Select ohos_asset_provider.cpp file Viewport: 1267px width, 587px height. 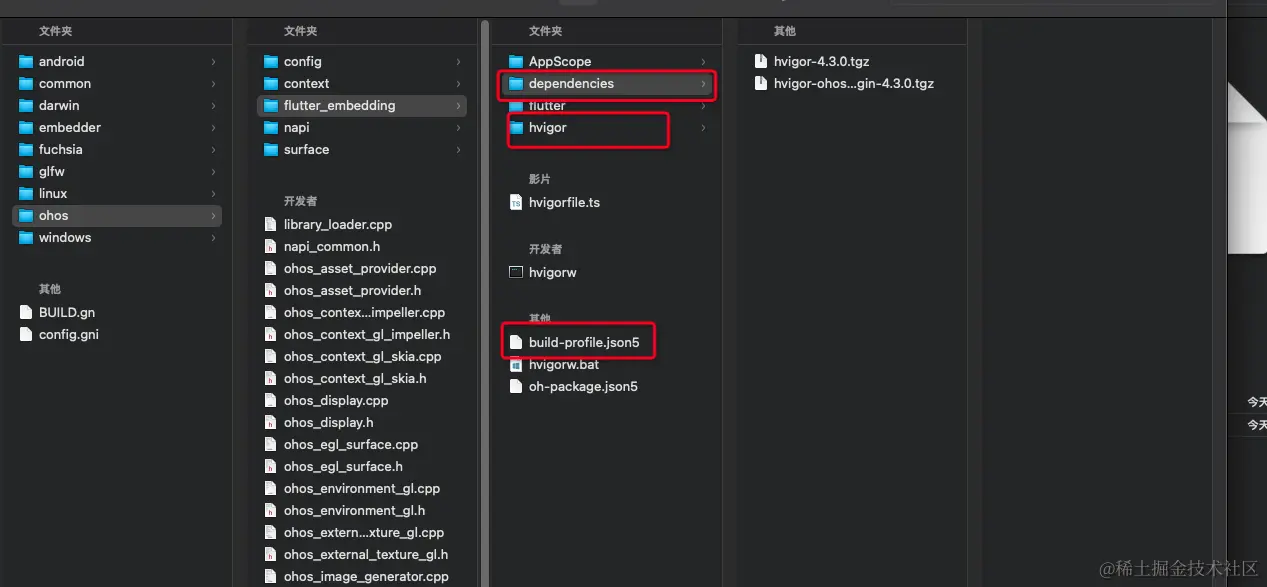362,268
